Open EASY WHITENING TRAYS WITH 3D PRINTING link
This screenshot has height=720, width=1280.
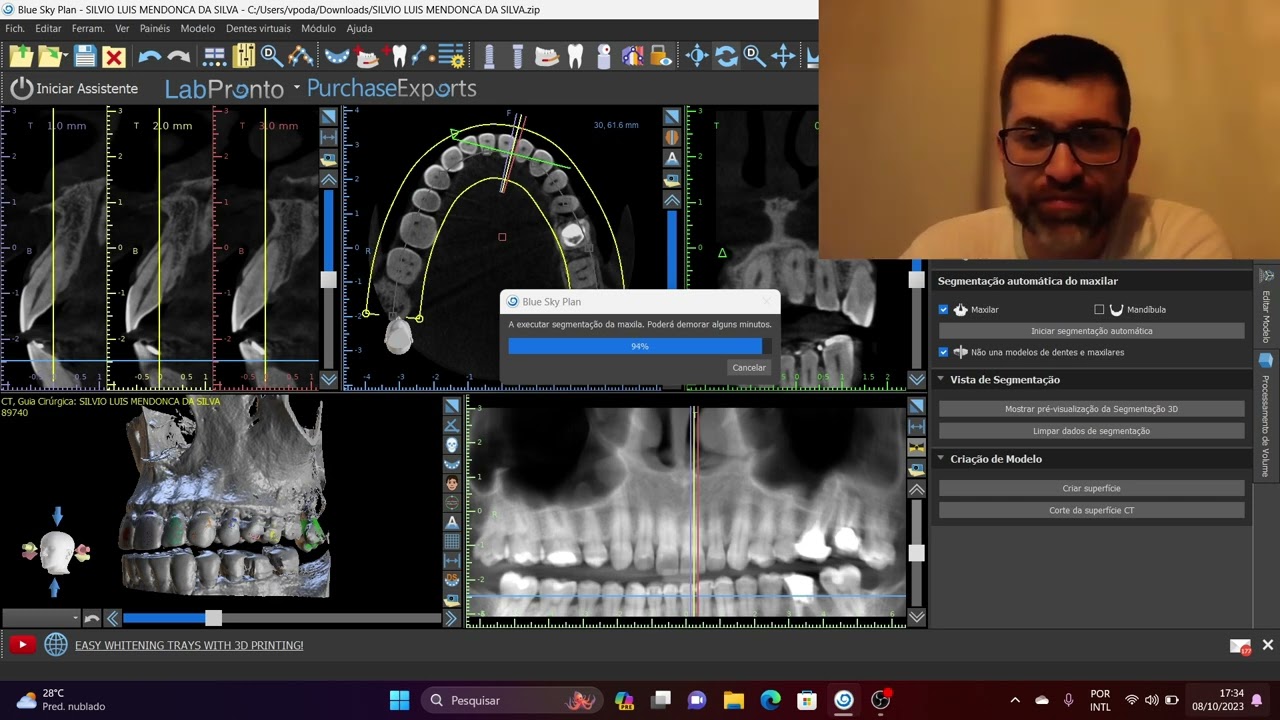pos(189,646)
